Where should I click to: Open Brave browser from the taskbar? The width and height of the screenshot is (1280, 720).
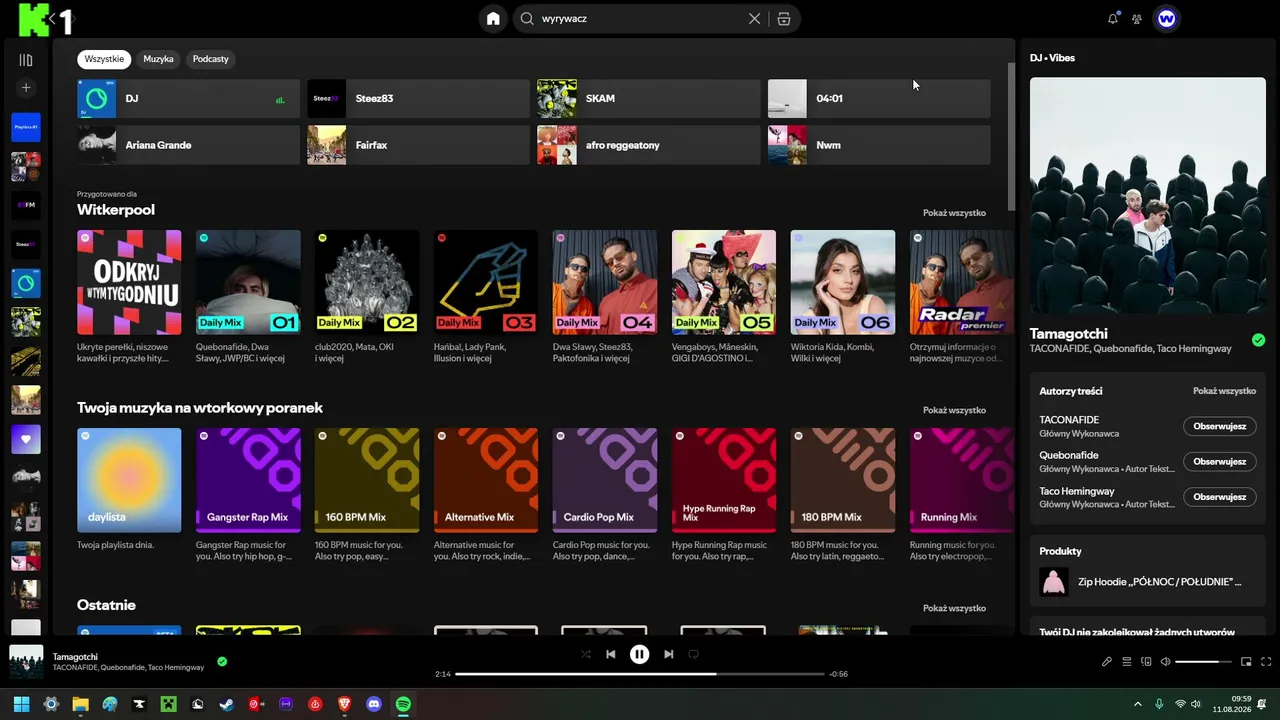click(345, 704)
